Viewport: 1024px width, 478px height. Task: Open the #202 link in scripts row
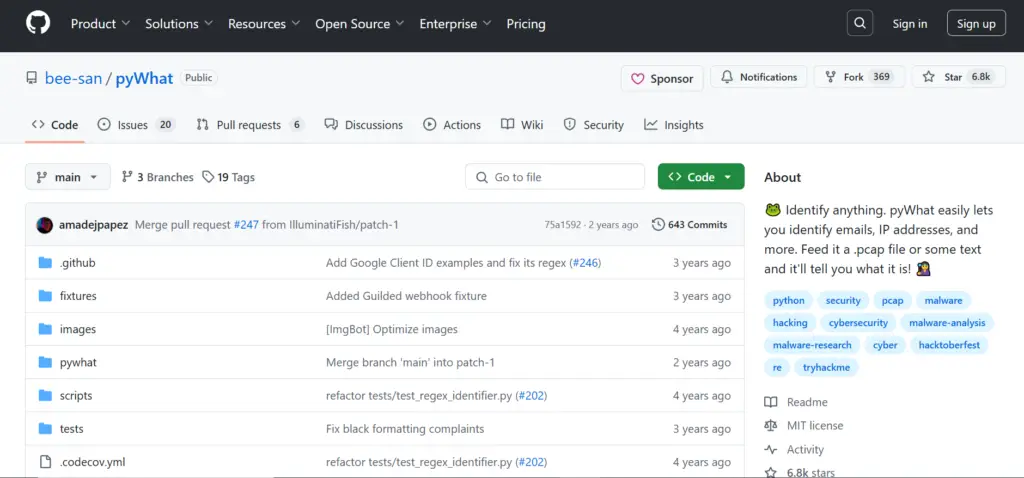pyautogui.click(x=531, y=396)
